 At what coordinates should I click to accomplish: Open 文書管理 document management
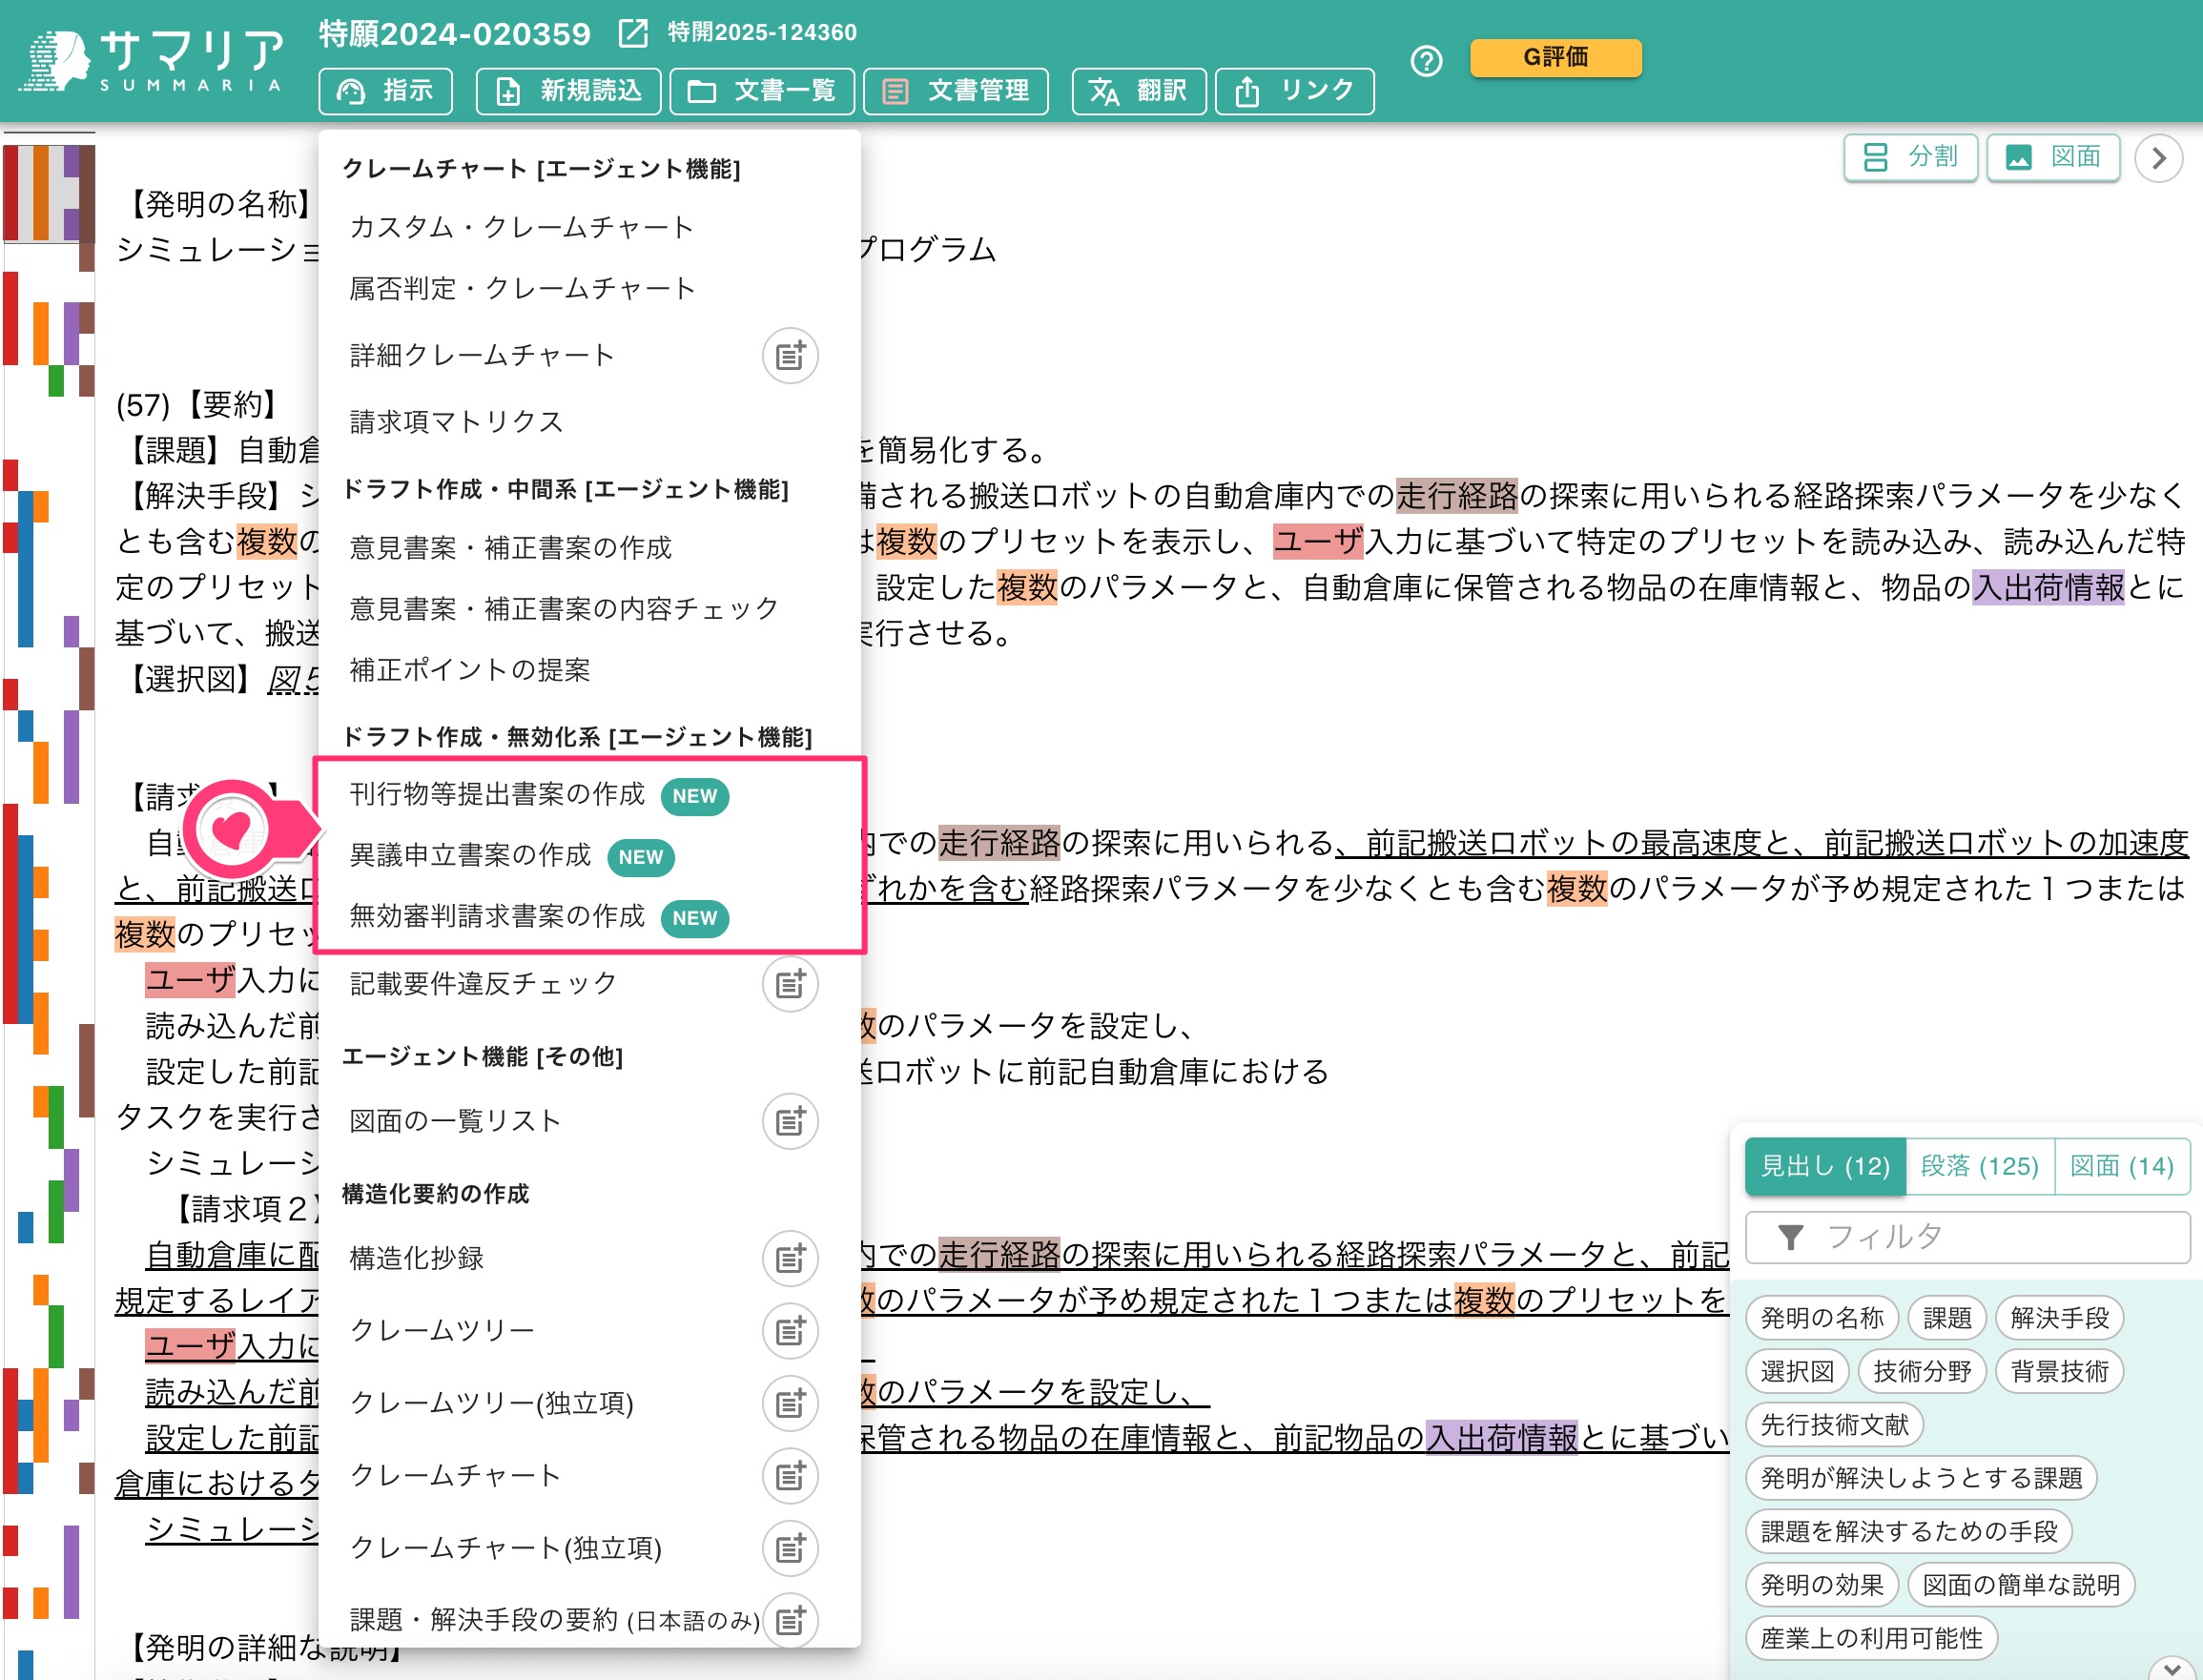[956, 91]
